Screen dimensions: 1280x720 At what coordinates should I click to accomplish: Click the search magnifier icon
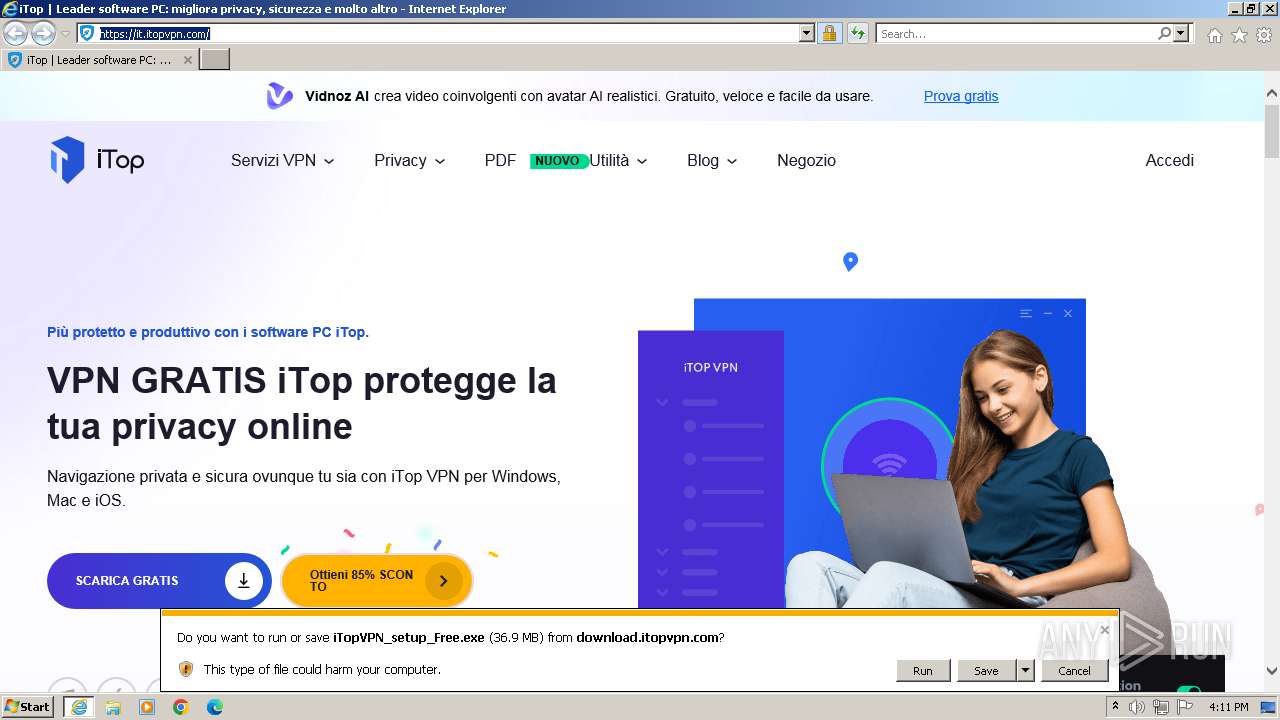(1164, 33)
